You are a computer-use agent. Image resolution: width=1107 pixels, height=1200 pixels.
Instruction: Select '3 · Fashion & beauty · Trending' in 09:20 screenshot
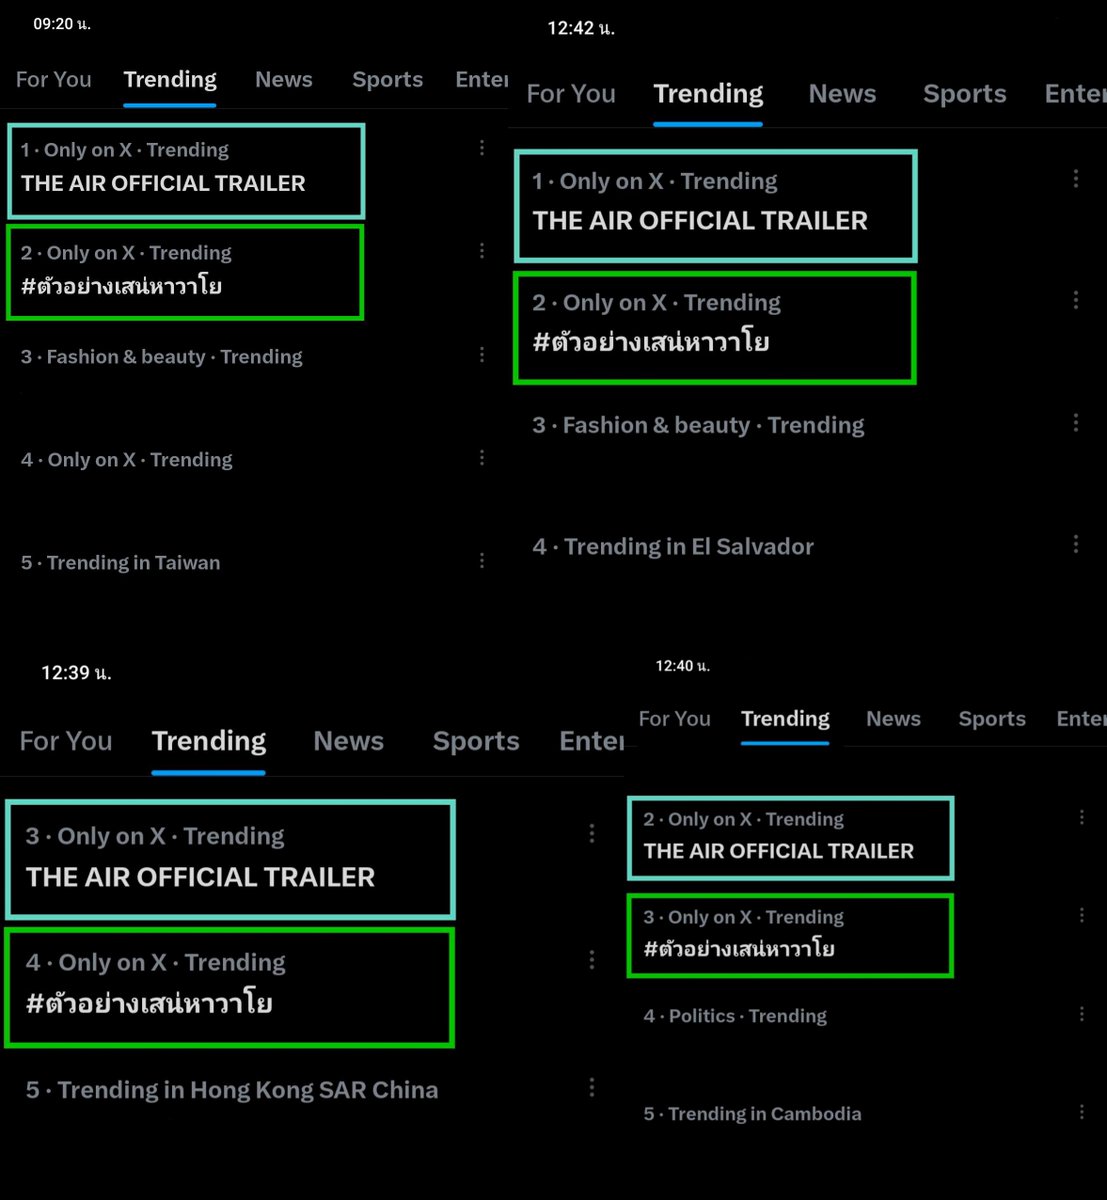click(x=161, y=357)
